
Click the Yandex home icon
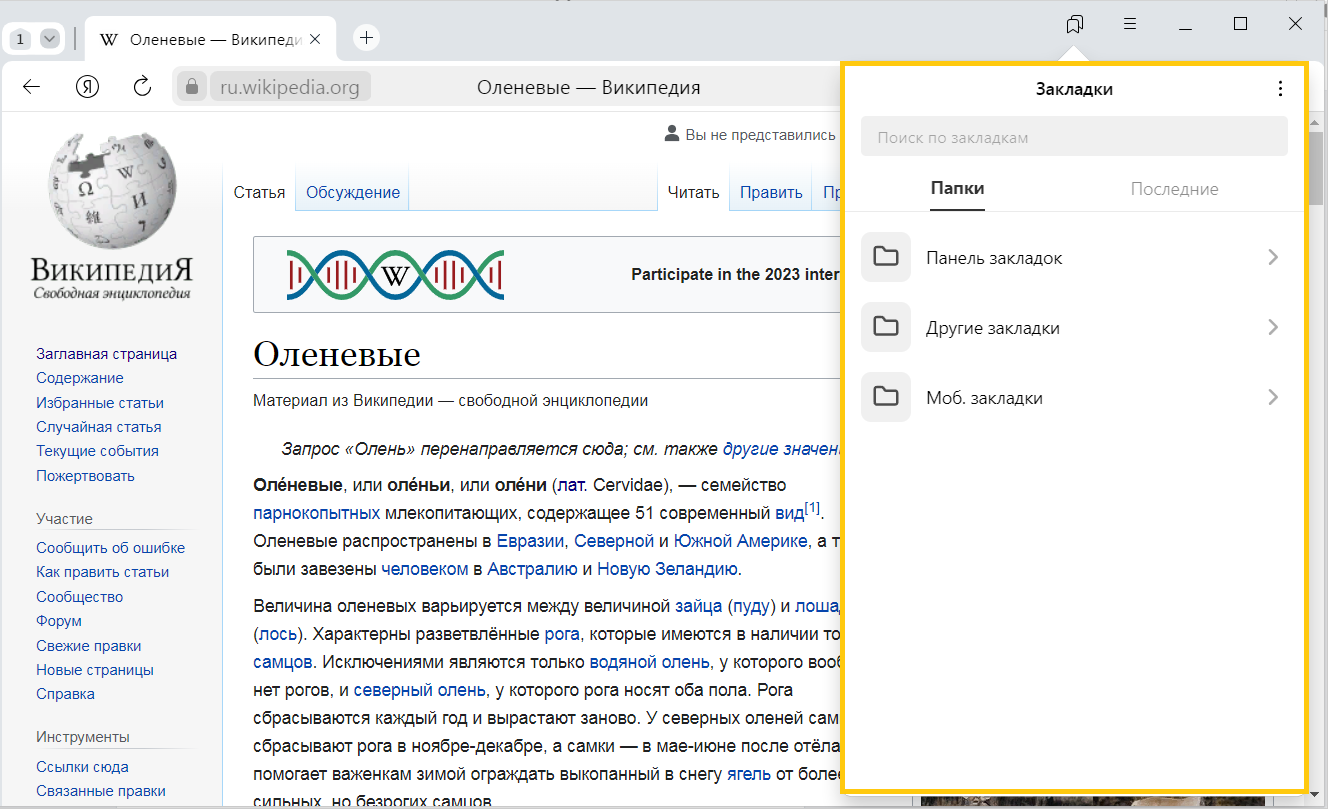[88, 87]
